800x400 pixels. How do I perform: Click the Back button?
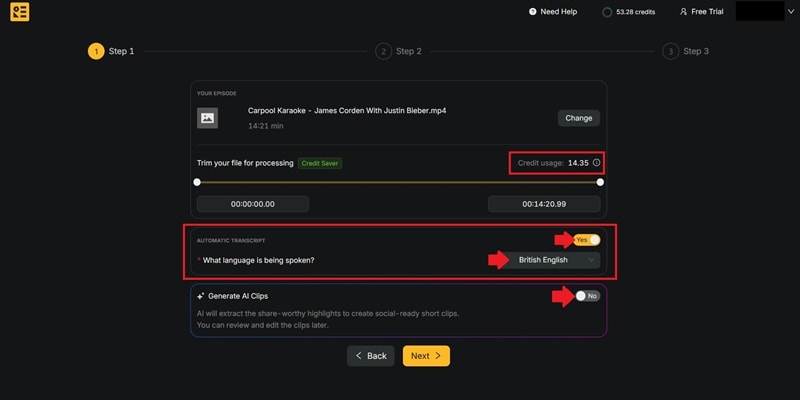371,356
